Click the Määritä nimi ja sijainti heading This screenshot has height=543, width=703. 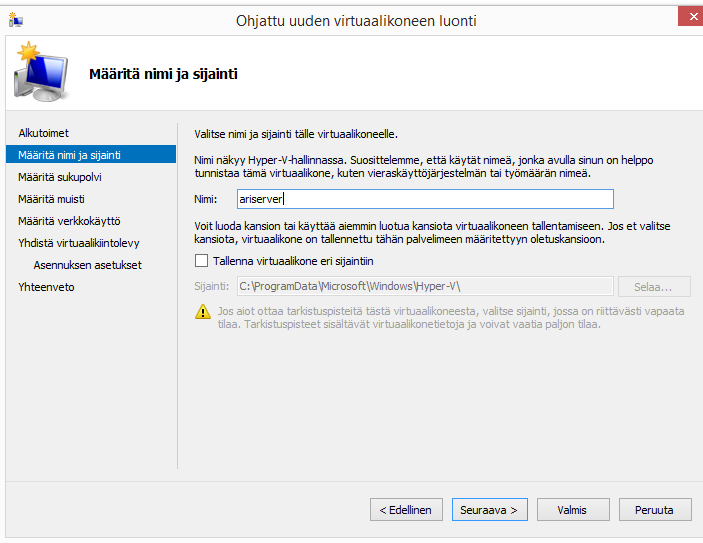[x=163, y=74]
